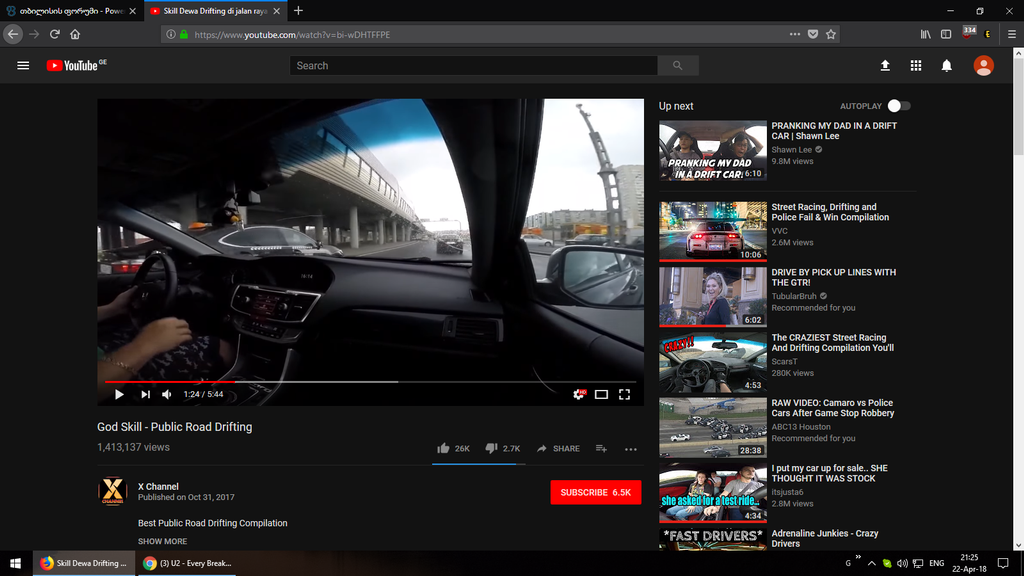Toggle Firefox sidebar view

coord(946,34)
